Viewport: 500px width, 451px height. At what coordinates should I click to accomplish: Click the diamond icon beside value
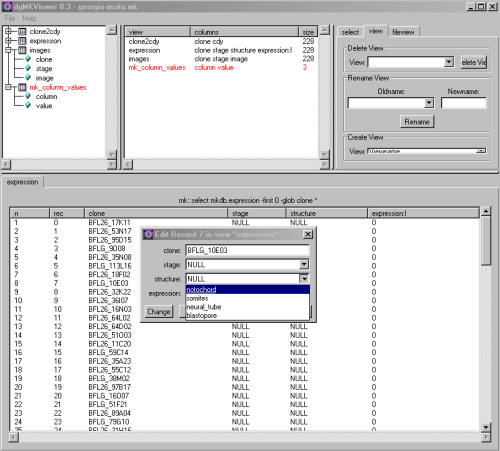pyautogui.click(x=28, y=105)
